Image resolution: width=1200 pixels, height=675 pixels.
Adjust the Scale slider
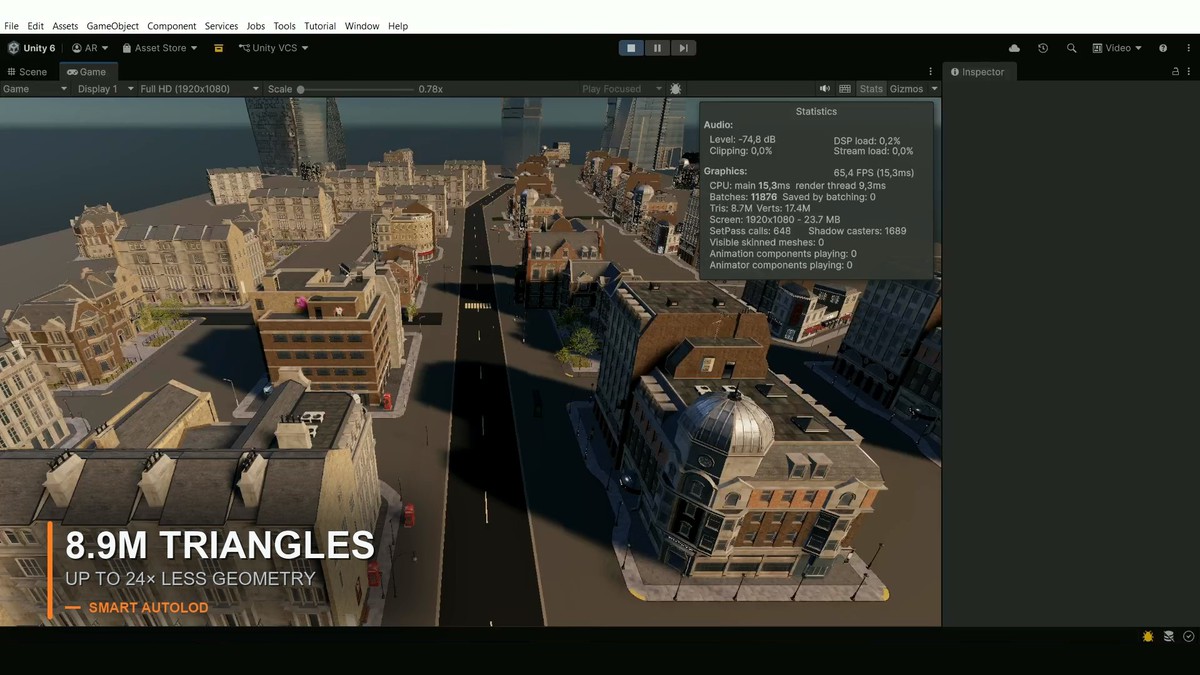(x=355, y=89)
